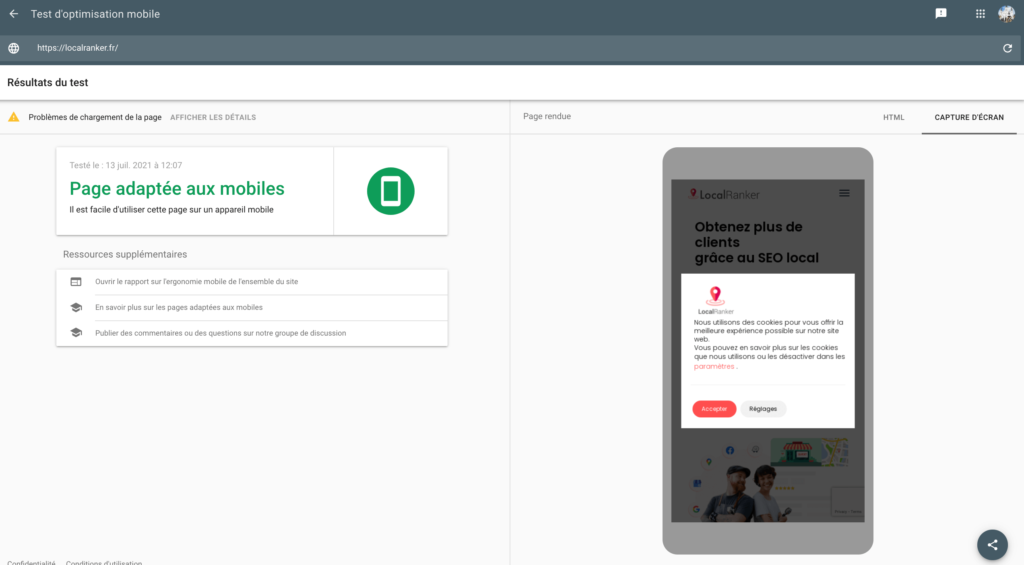Open the discussion group link for comments
Image resolution: width=1024 pixels, height=565 pixels.
[x=221, y=333]
